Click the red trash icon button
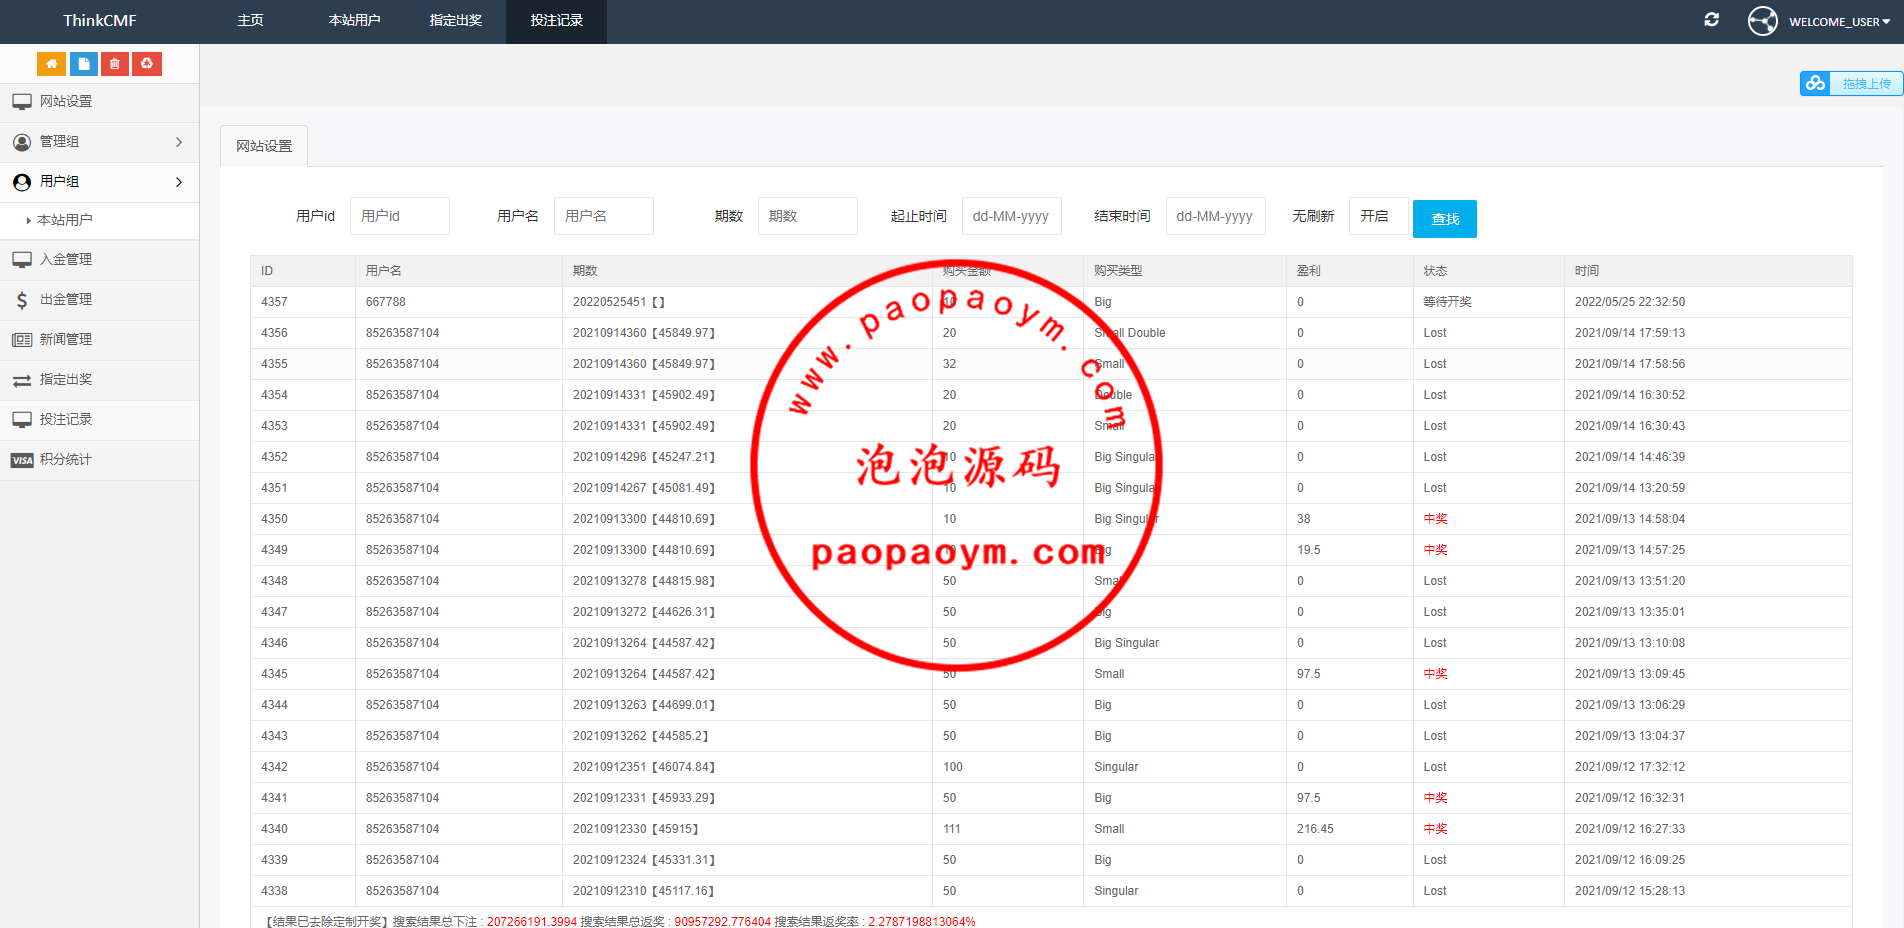The height and width of the screenshot is (928, 1904). pos(115,64)
